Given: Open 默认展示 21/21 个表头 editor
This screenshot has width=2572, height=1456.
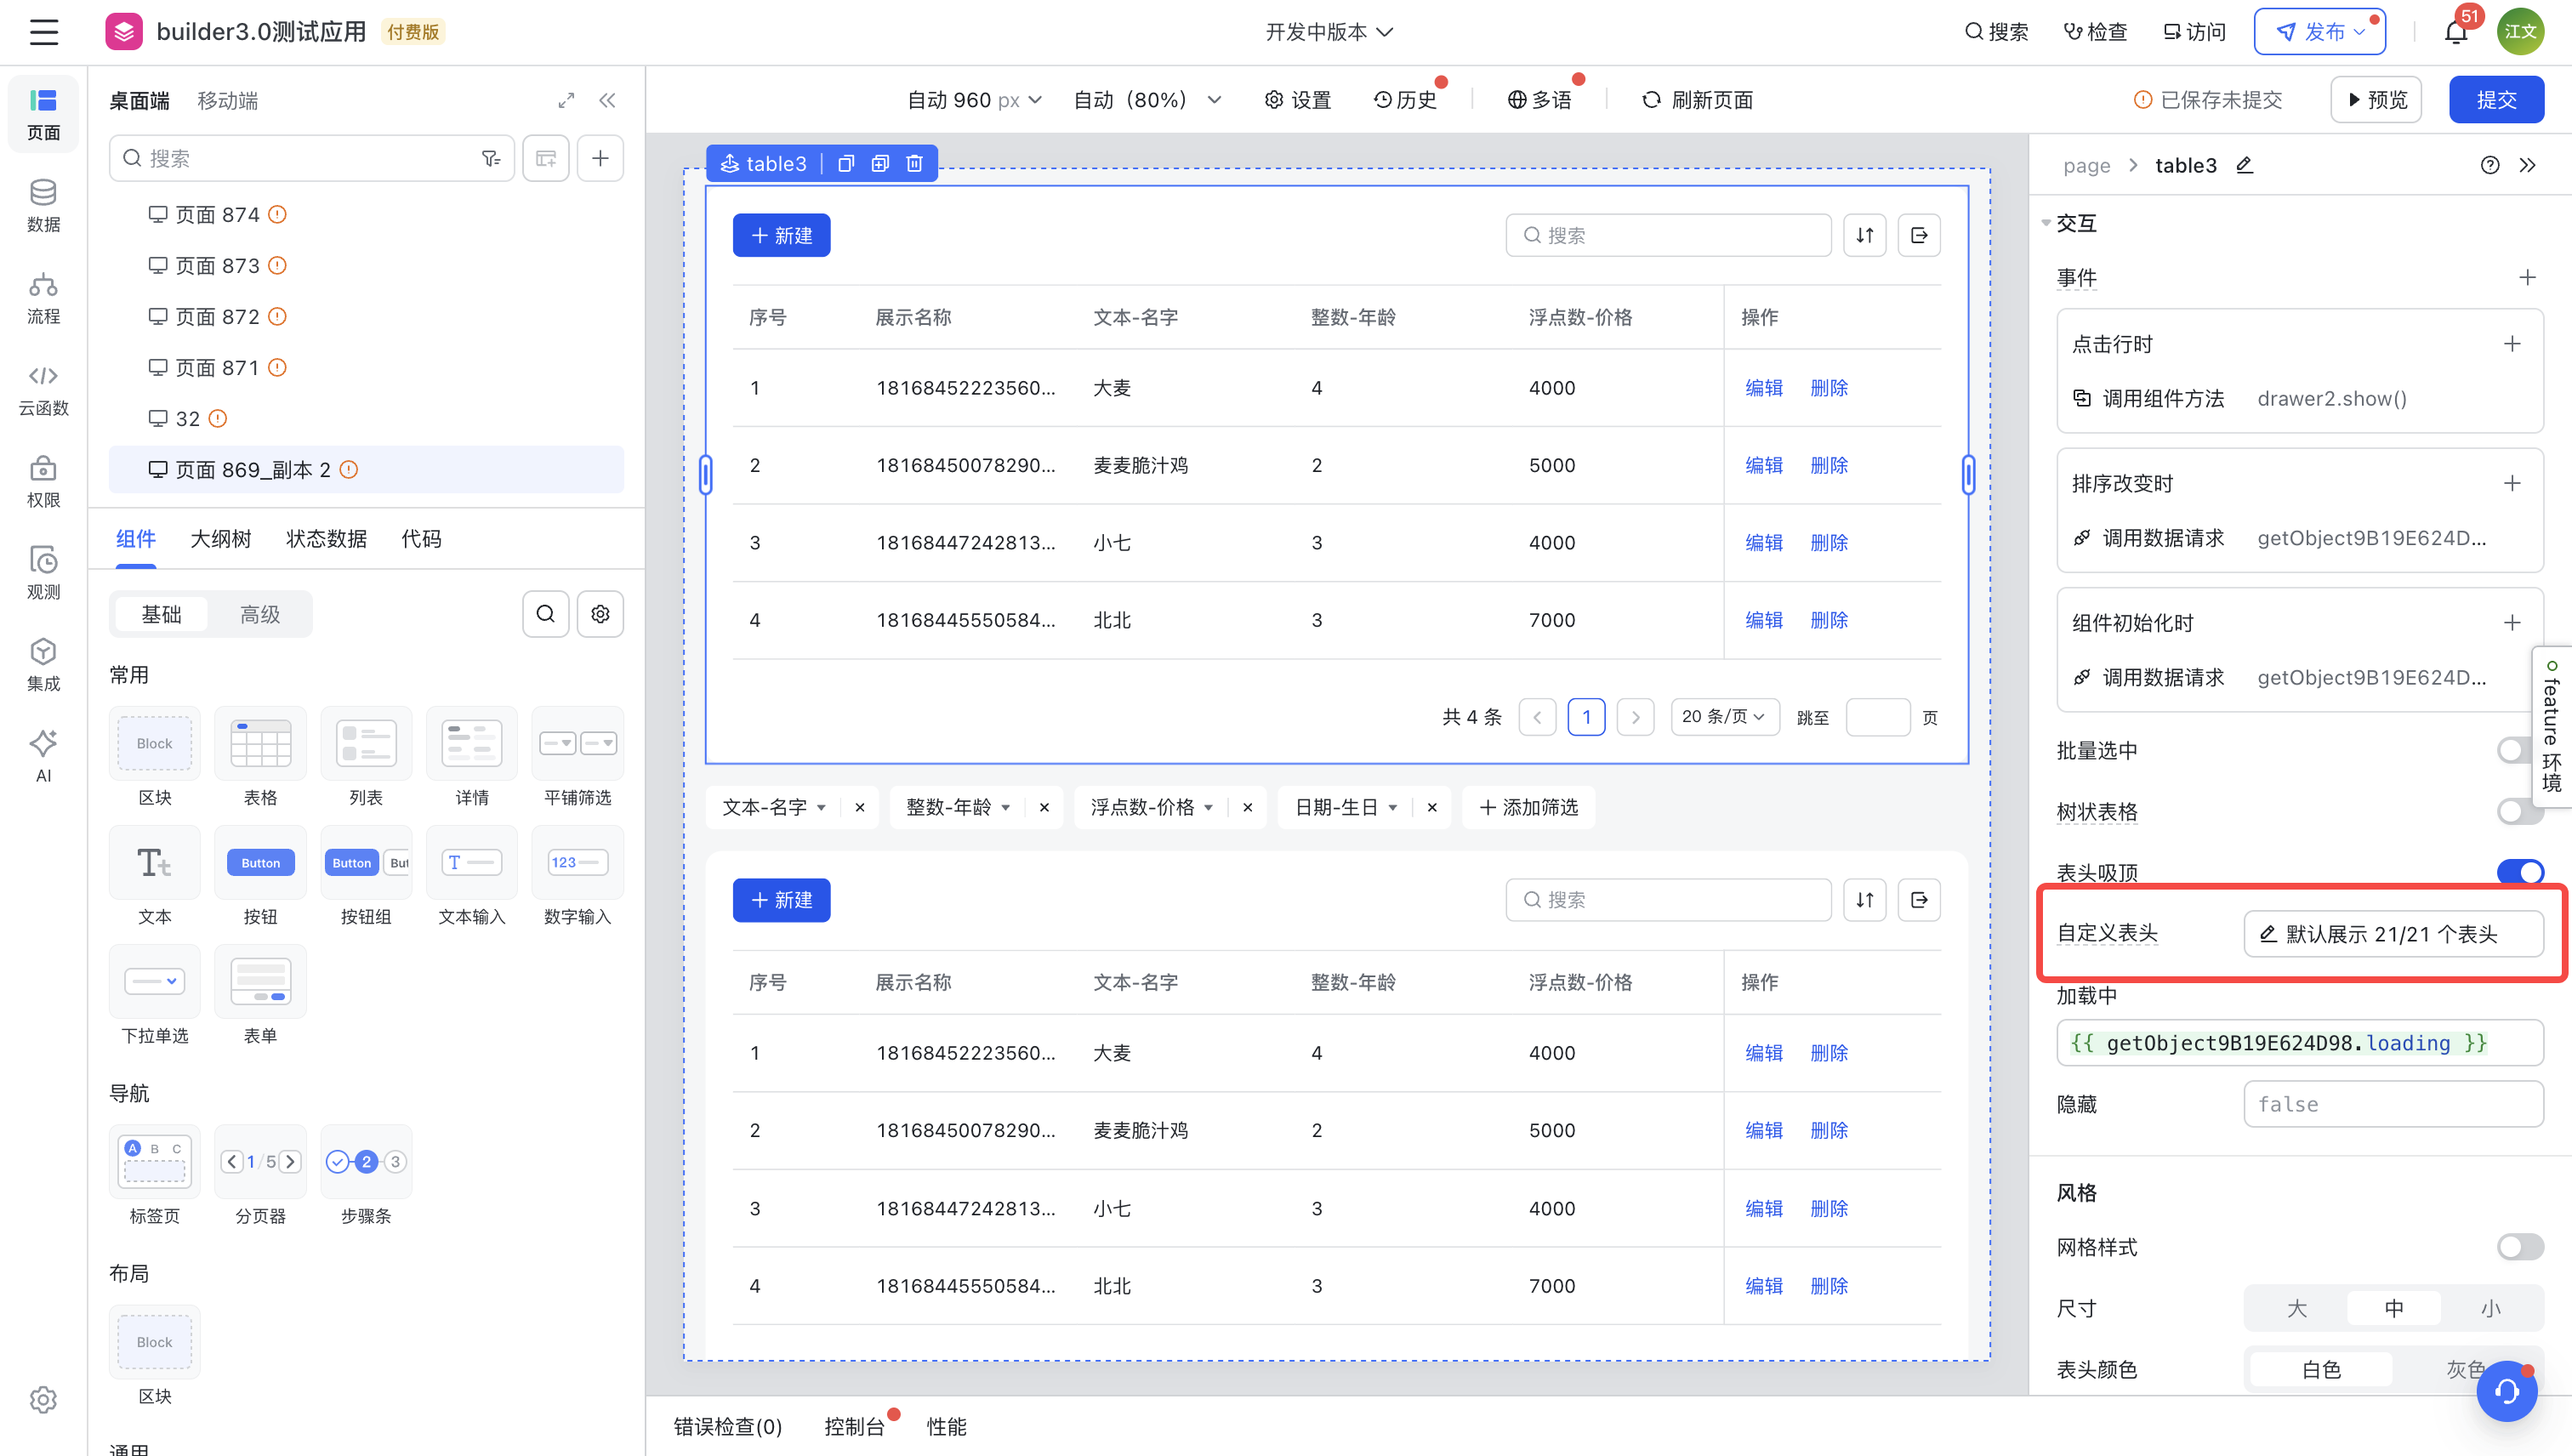Looking at the screenshot, I should [2393, 934].
